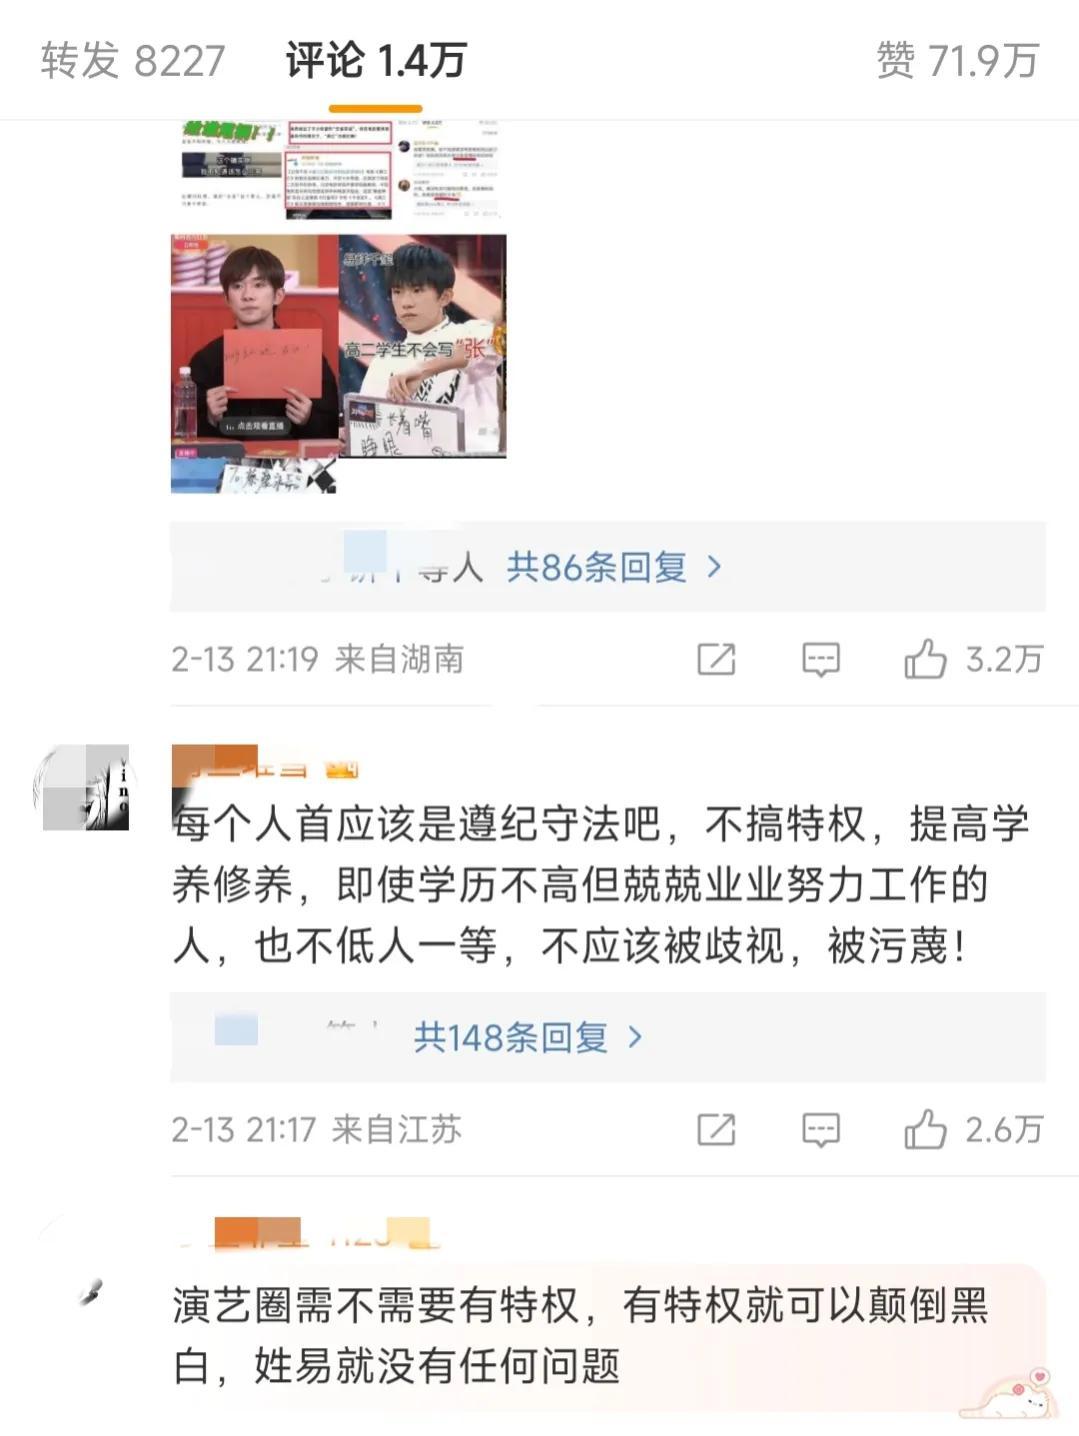Screen dimensions: 1079x1436
Task: Open the 转发 8227 reposts tab
Action: pyautogui.click(x=133, y=61)
